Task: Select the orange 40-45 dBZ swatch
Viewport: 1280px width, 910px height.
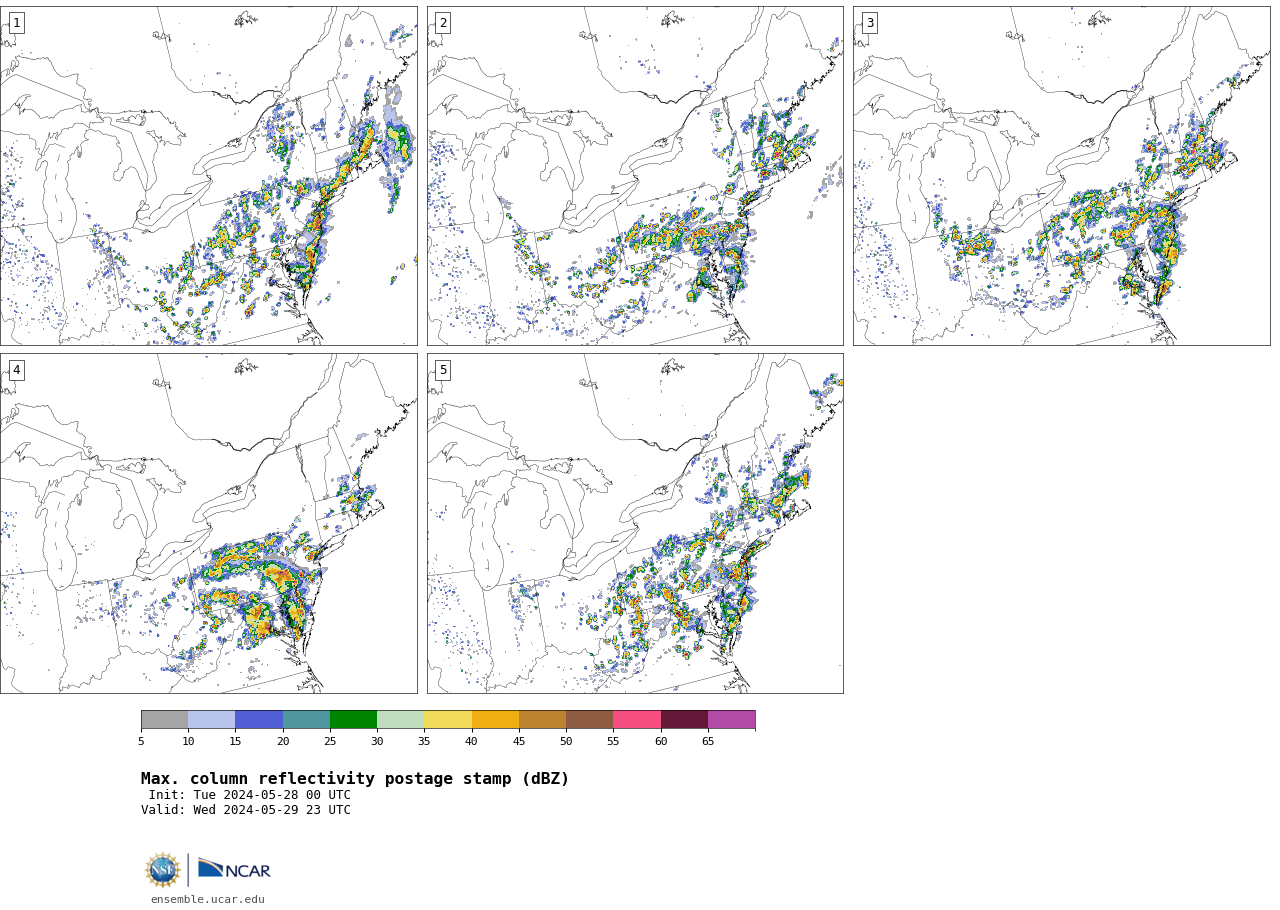Action: click(x=495, y=720)
